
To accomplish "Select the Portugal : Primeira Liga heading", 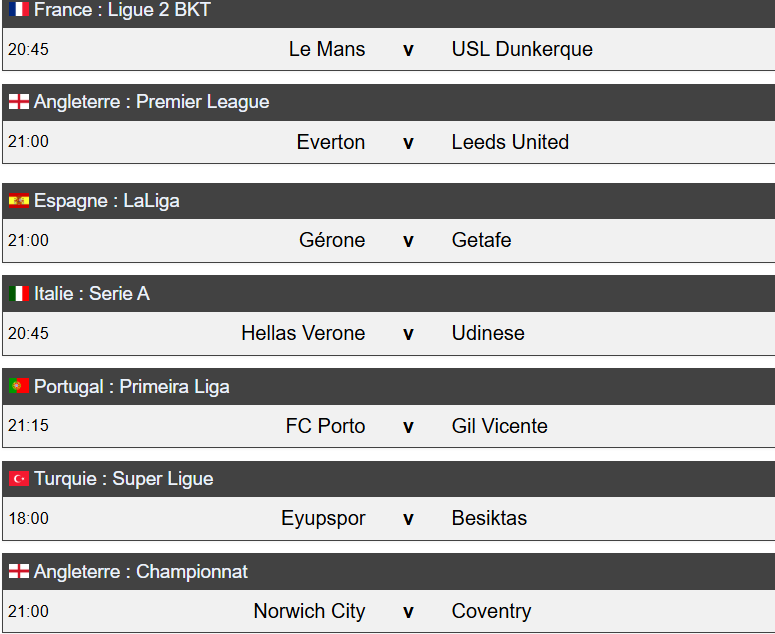I will point(132,386).
